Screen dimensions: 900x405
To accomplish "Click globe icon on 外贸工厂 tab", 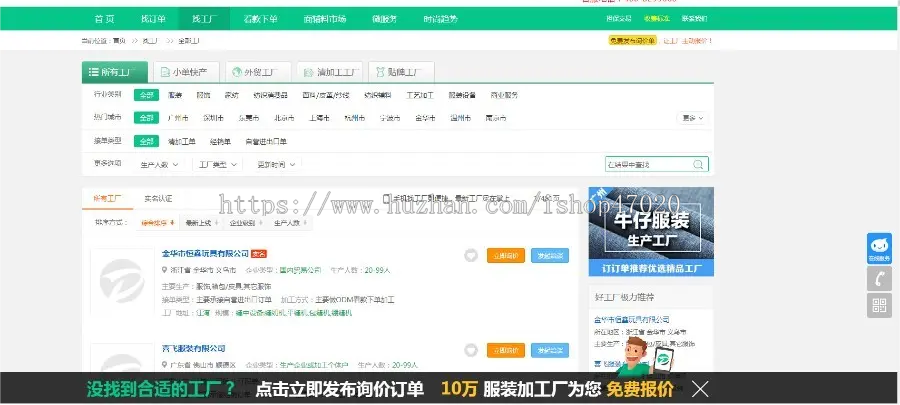I will (x=236, y=72).
